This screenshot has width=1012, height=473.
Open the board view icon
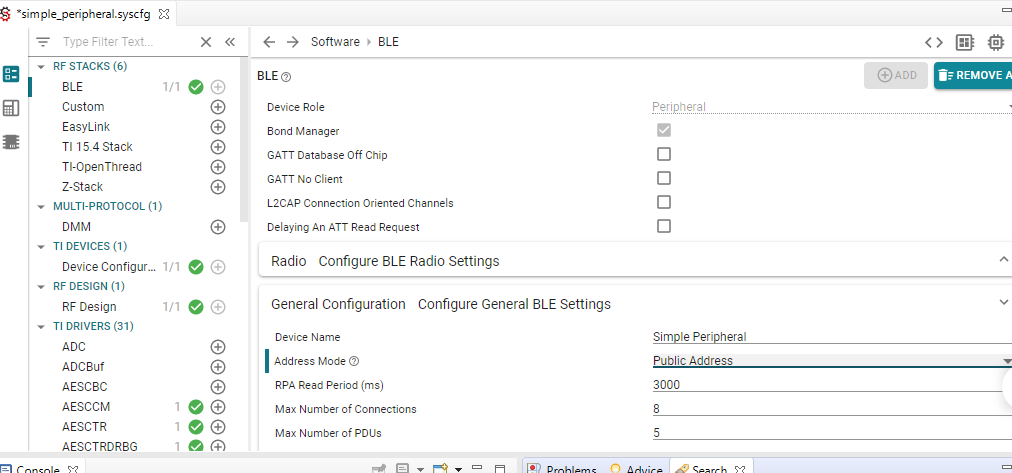[x=965, y=42]
